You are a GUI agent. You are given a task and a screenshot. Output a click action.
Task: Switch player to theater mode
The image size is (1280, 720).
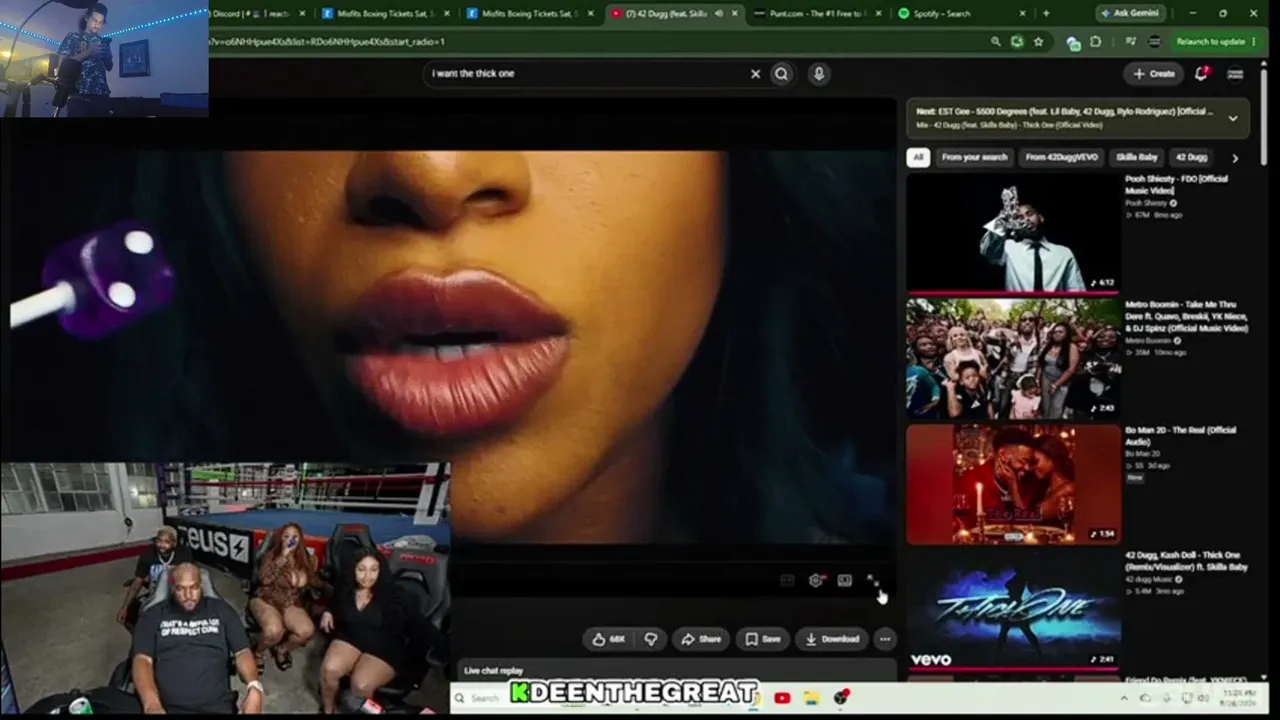(845, 580)
